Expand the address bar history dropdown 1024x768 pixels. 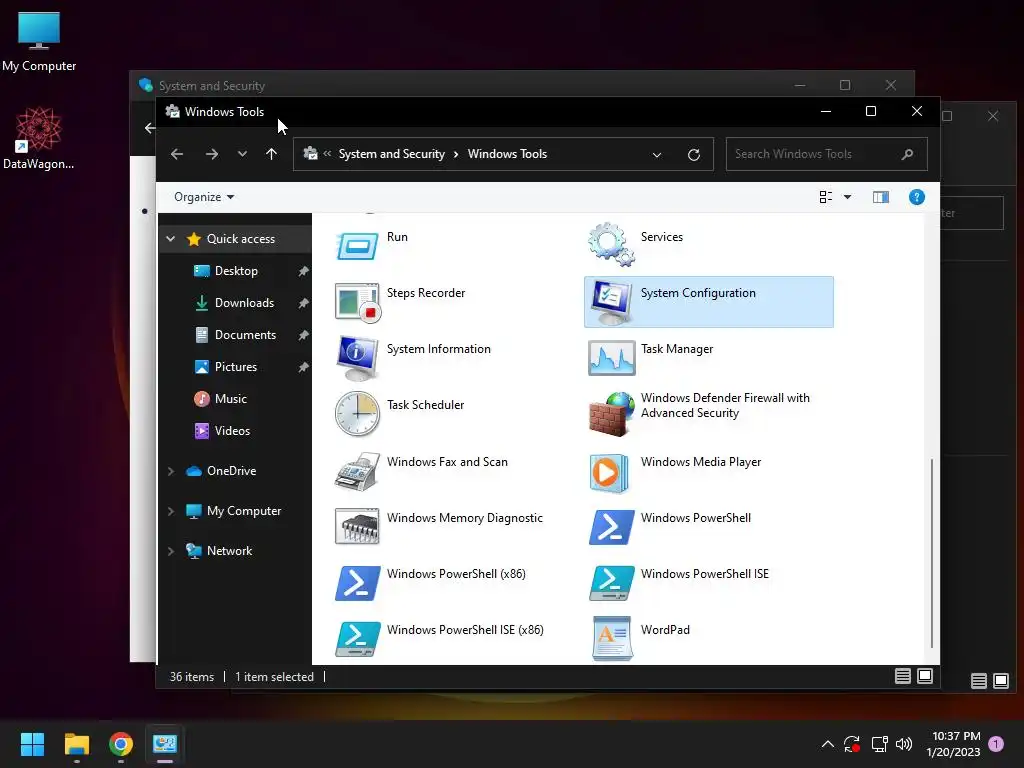(657, 155)
